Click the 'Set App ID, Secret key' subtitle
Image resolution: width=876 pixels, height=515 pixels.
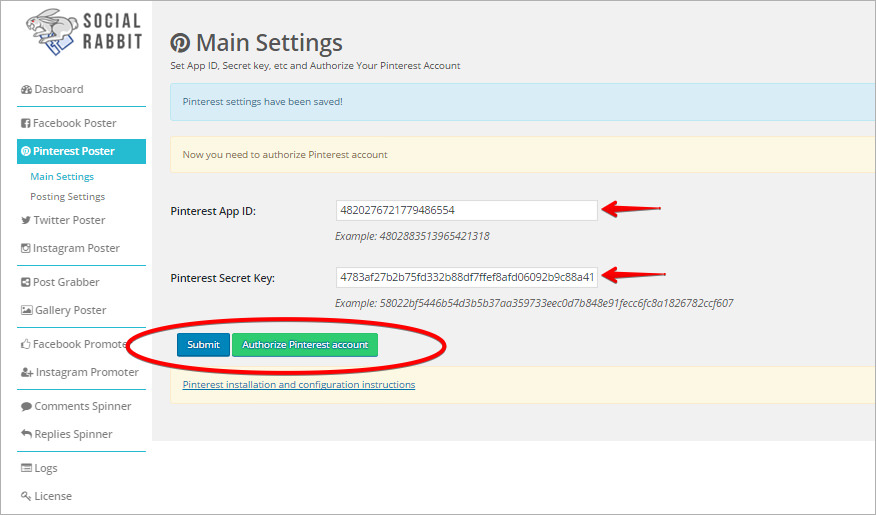[x=315, y=66]
